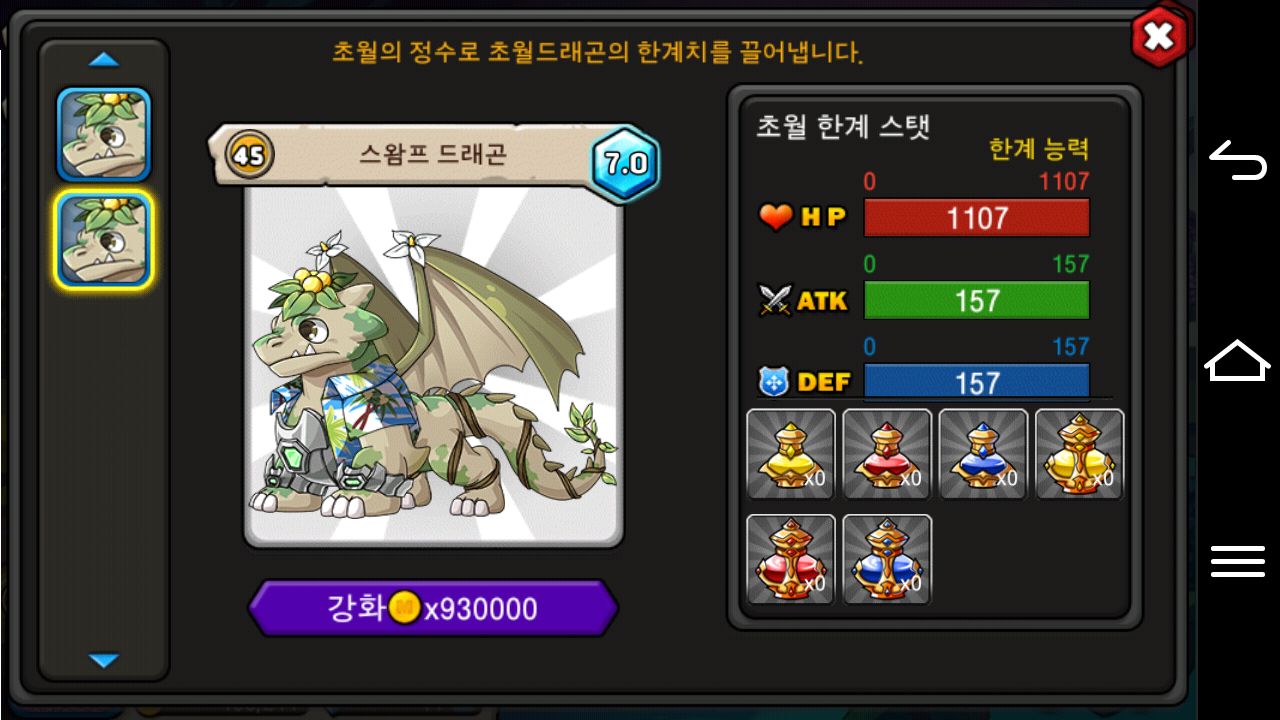Click the red HP 1107 bar

(x=977, y=218)
